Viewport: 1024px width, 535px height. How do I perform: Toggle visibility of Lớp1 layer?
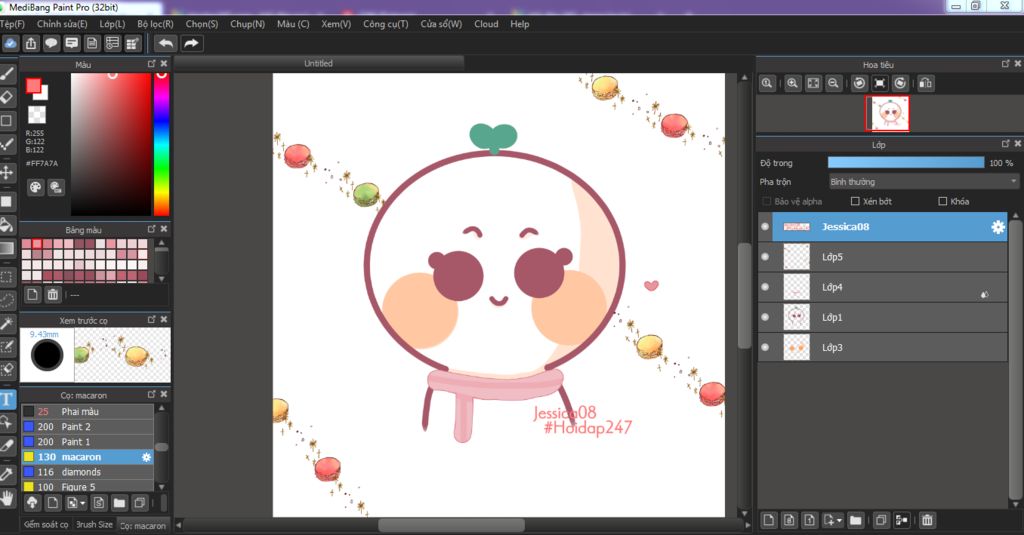point(765,317)
